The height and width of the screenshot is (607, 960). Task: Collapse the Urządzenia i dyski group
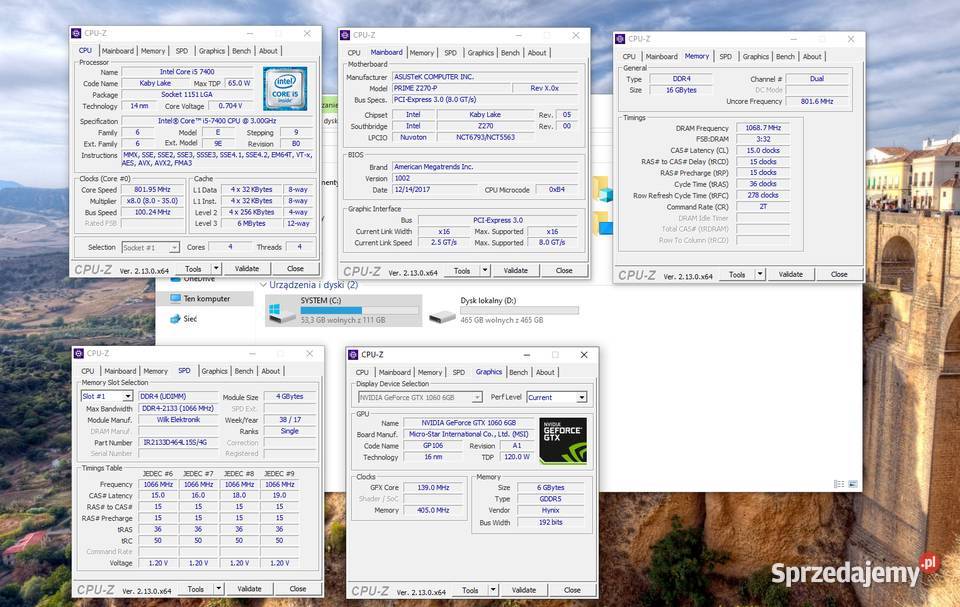point(264,285)
